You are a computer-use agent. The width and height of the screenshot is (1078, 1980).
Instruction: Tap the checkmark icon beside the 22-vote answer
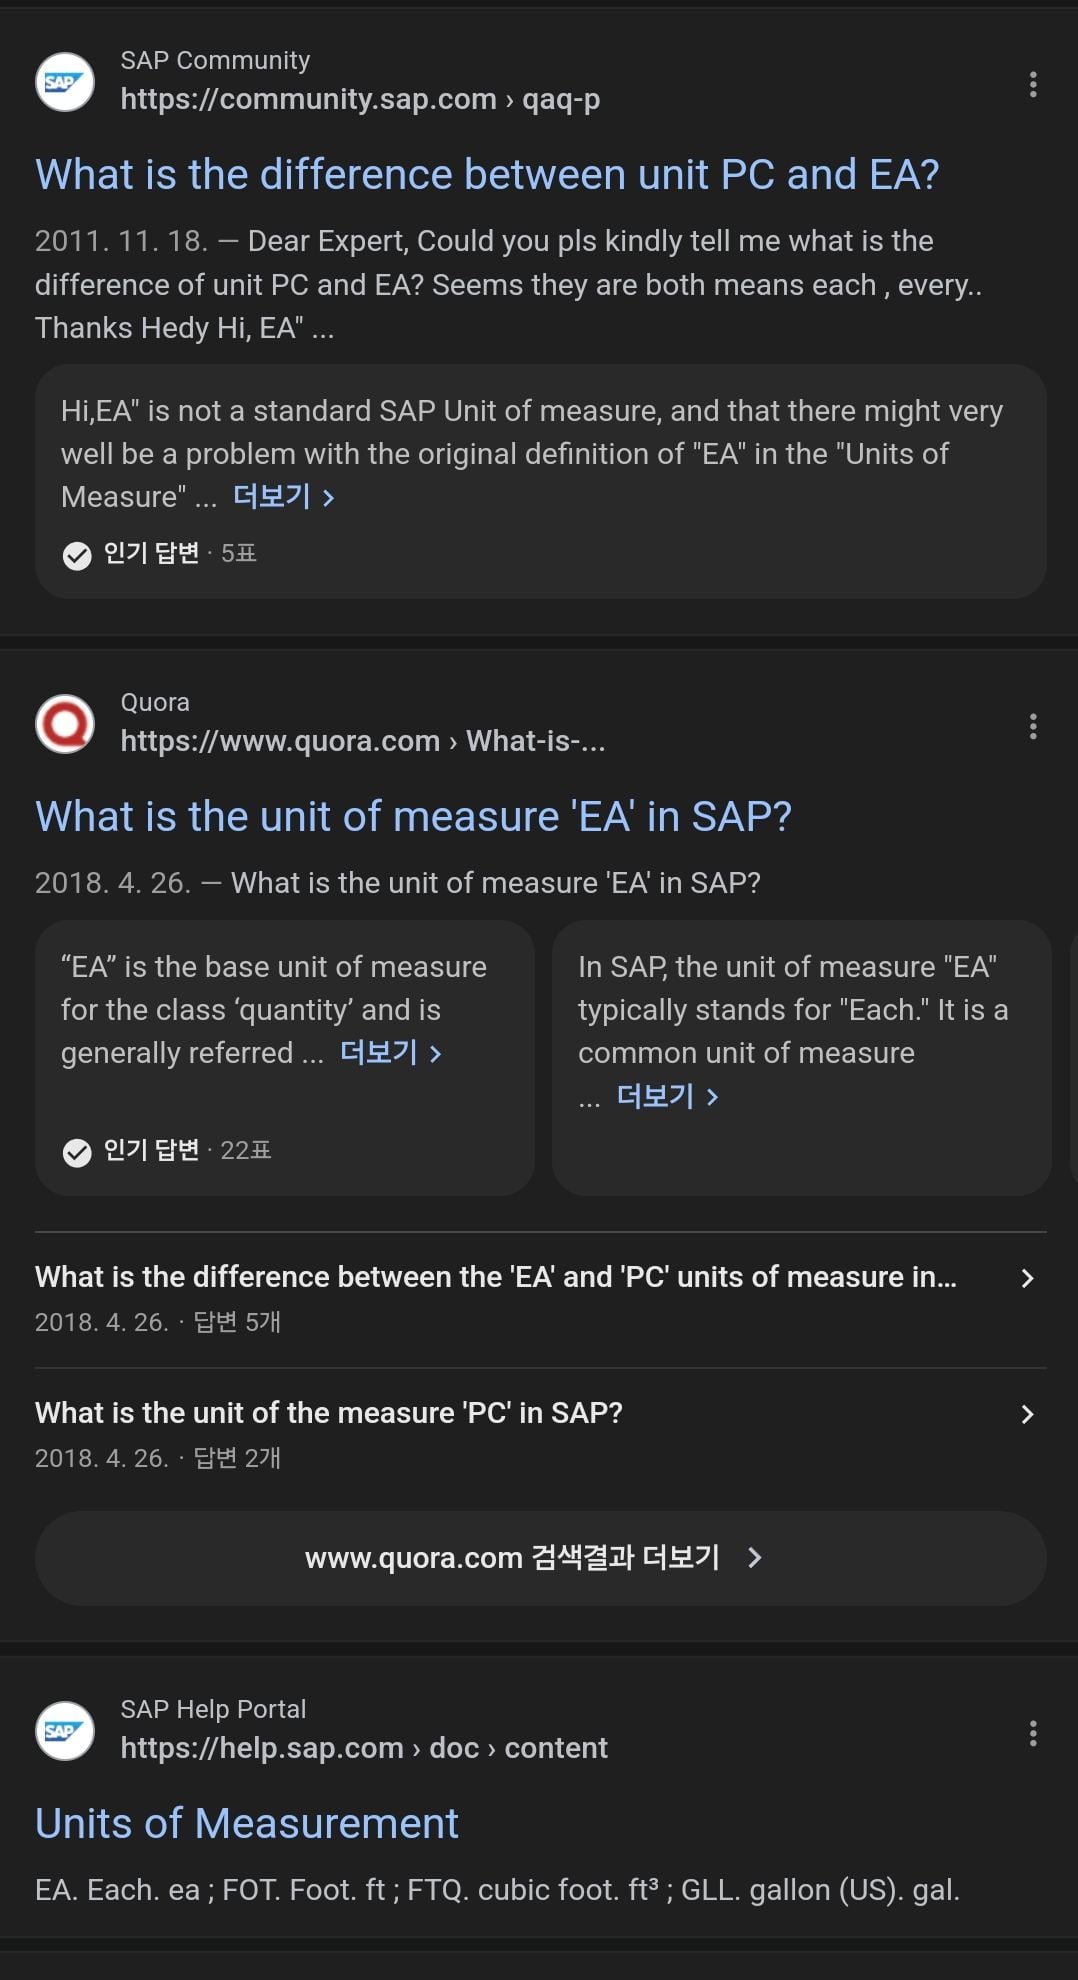tap(77, 1152)
